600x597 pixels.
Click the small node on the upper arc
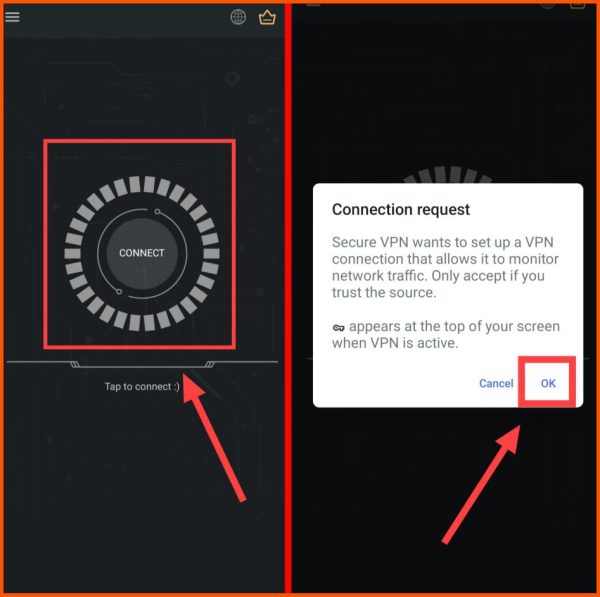(157, 211)
